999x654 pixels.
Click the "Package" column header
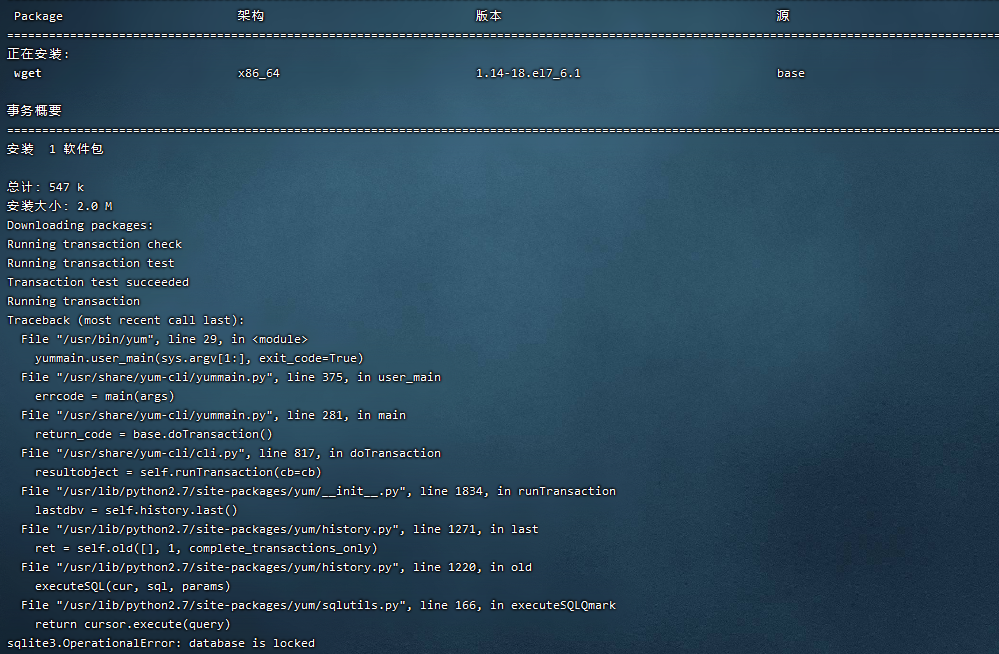tap(38, 17)
